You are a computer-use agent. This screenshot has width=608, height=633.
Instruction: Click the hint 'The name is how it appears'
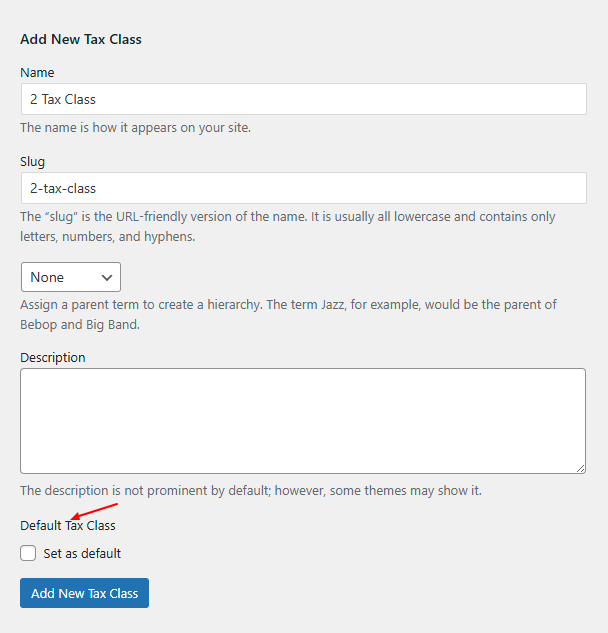136,128
